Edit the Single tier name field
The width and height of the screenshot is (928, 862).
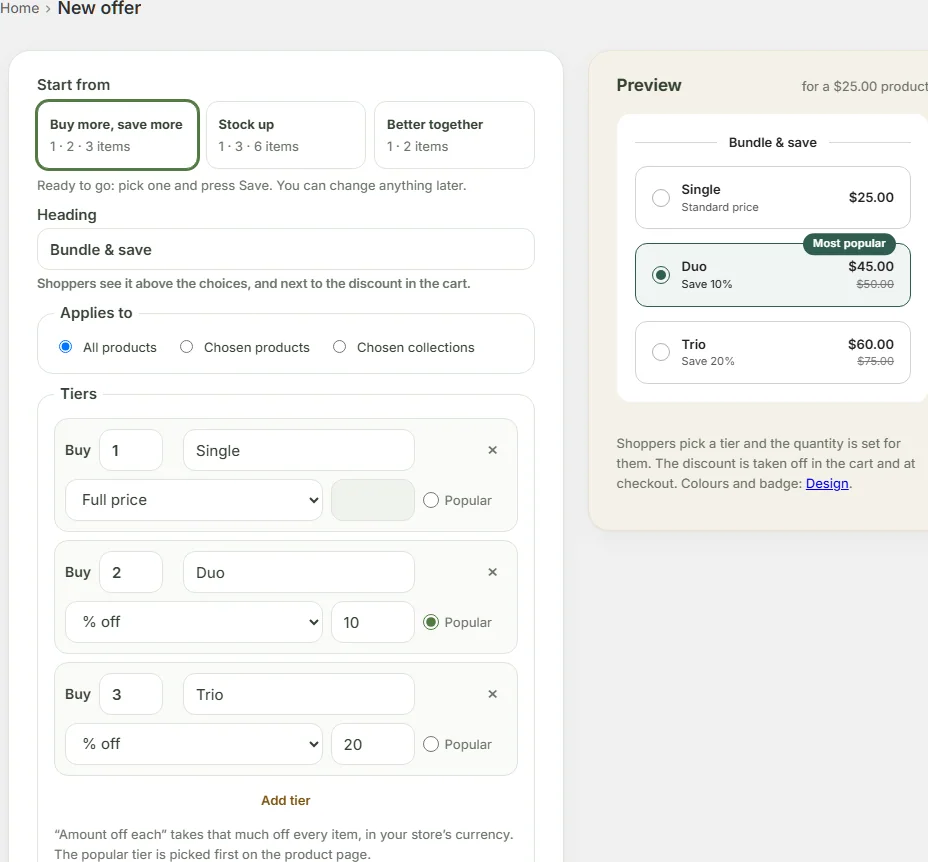tap(299, 451)
